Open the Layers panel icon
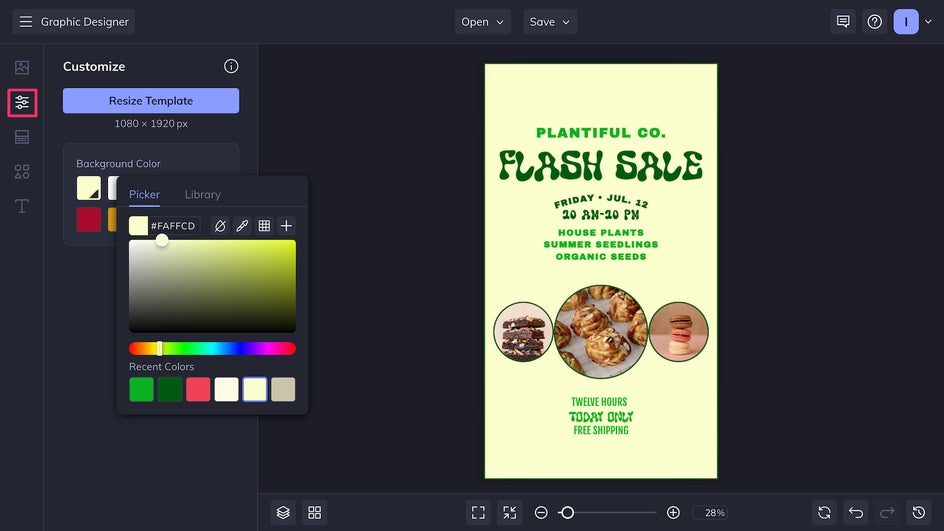The image size is (944, 531). click(283, 512)
